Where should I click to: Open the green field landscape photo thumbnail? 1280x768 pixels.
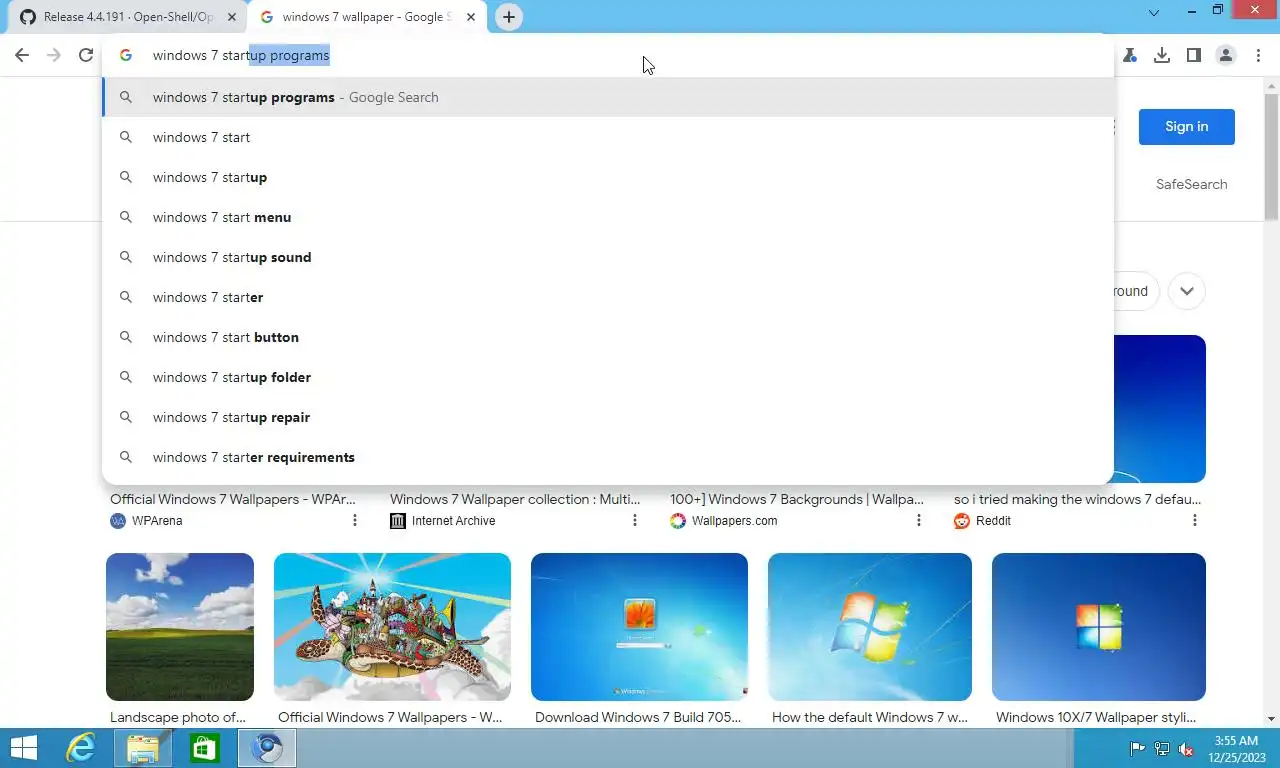tap(180, 627)
